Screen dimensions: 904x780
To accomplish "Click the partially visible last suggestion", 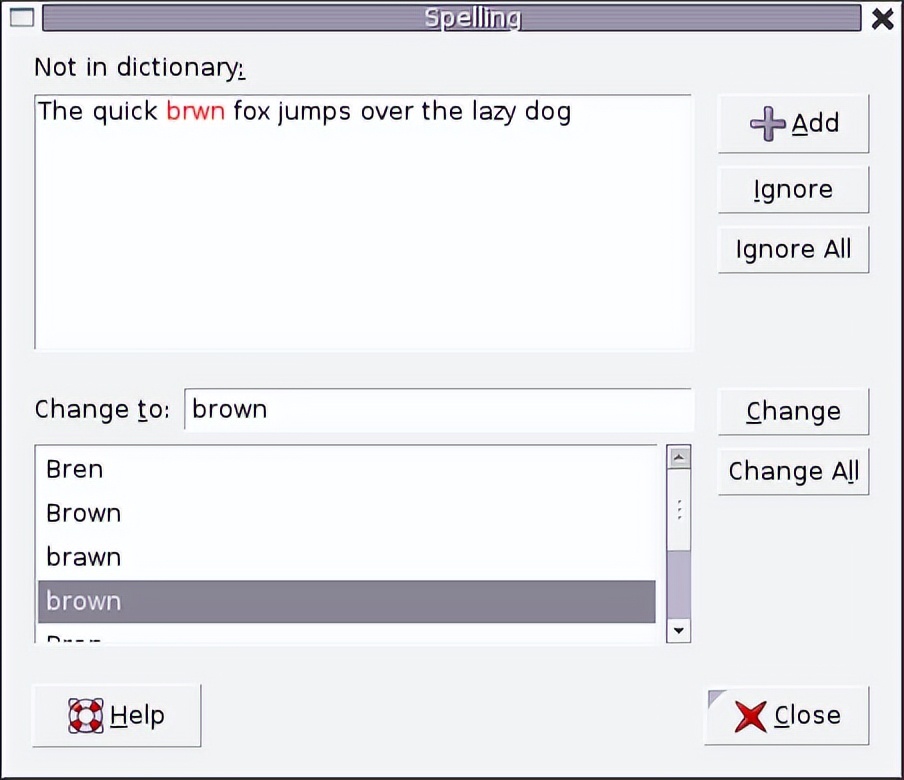I will [x=75, y=637].
